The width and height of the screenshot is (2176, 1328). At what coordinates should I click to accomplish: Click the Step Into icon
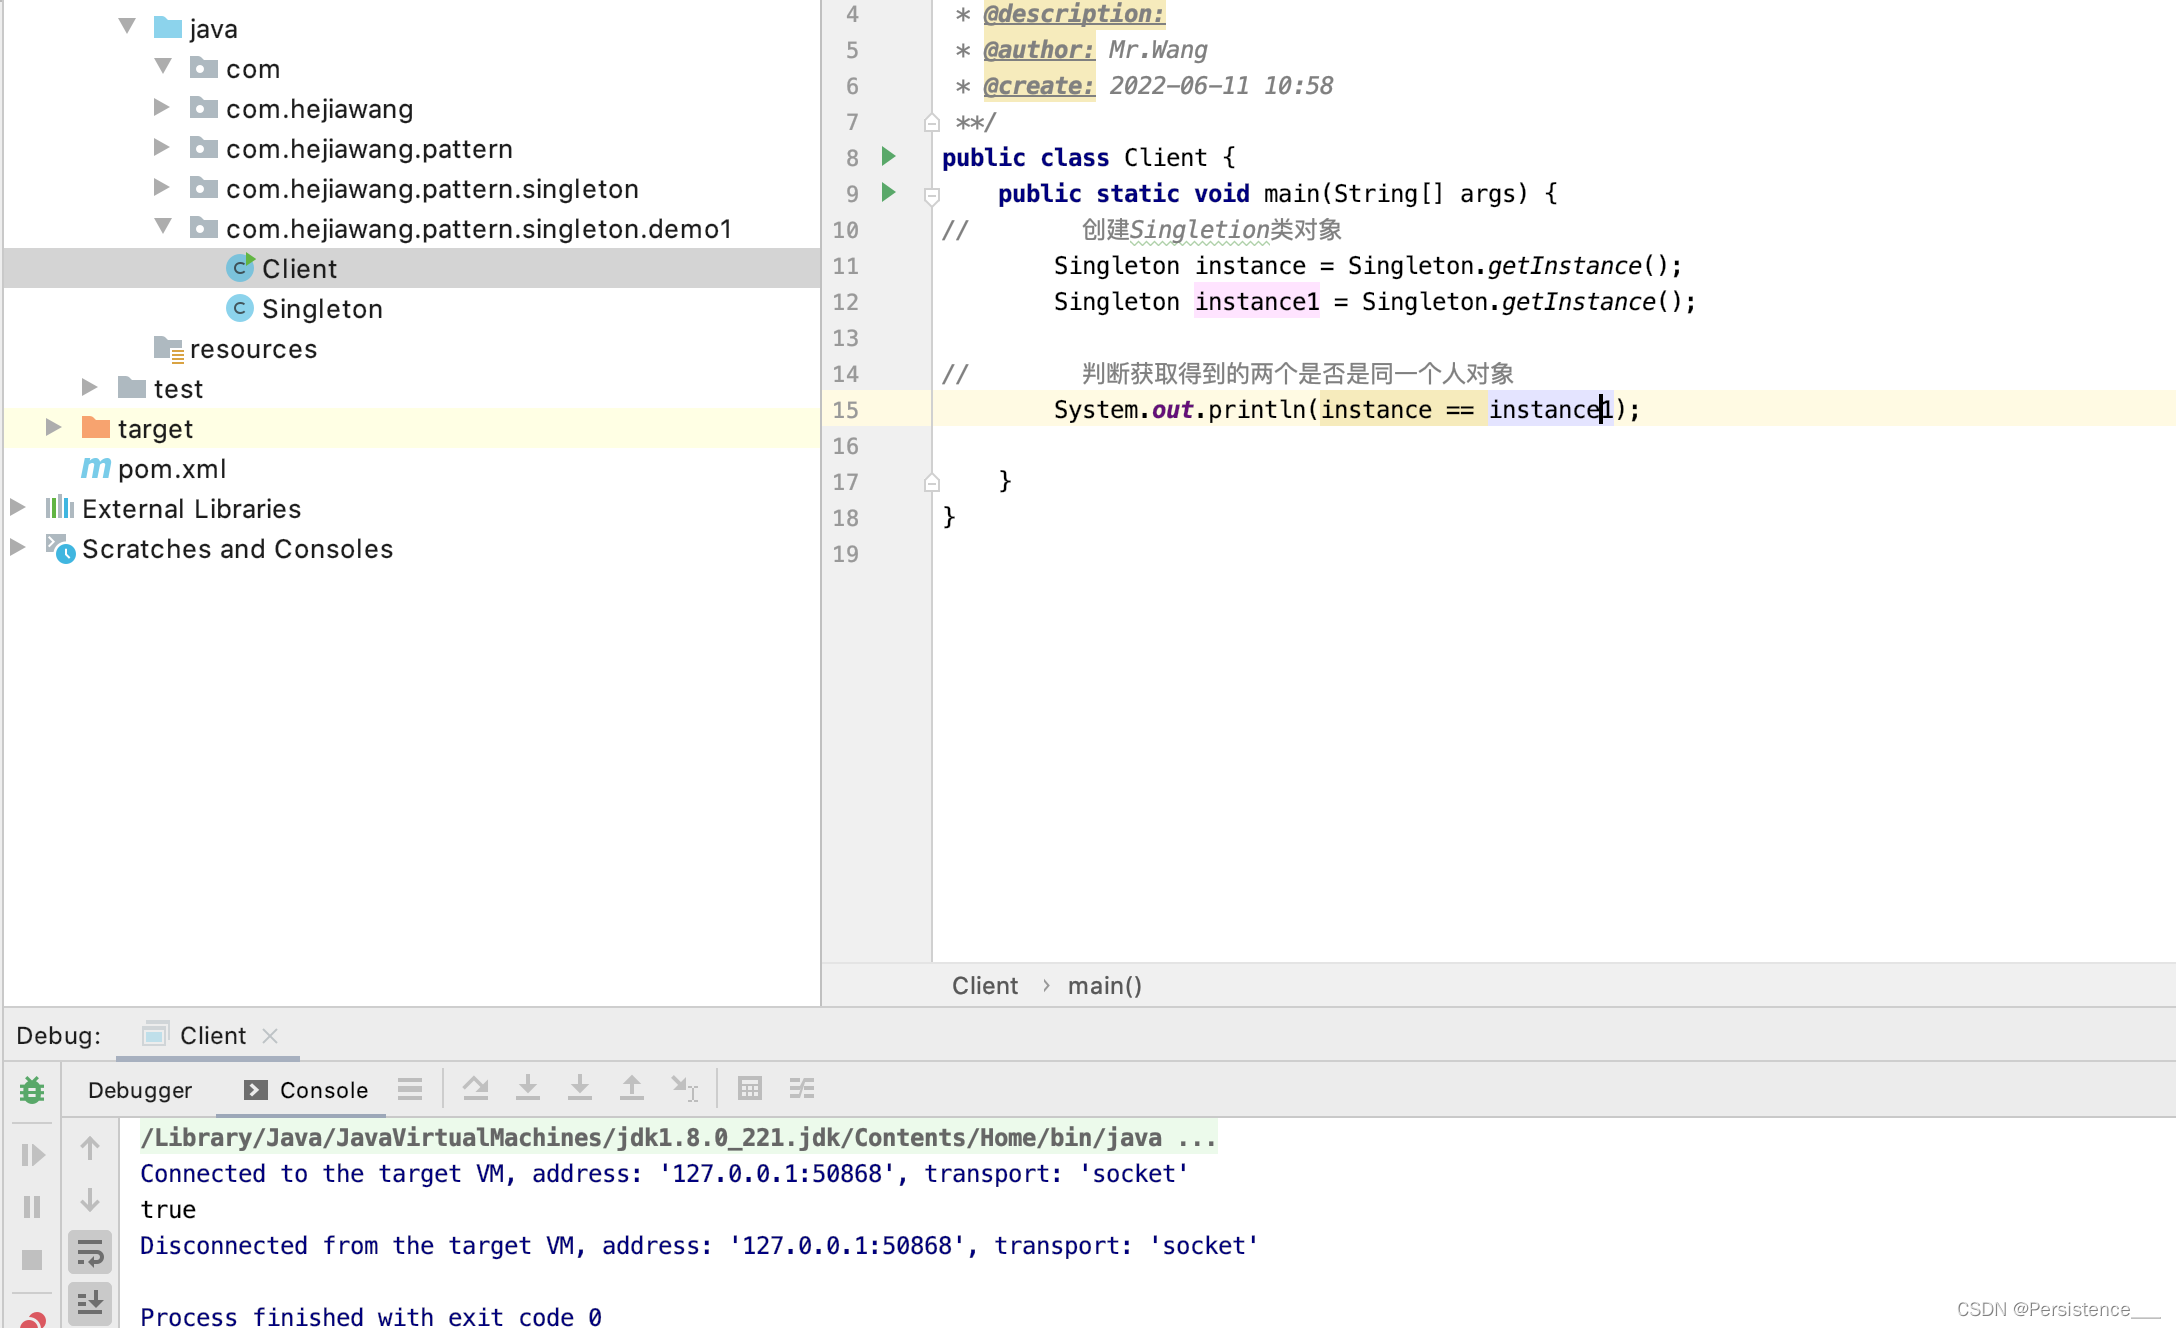point(528,1088)
